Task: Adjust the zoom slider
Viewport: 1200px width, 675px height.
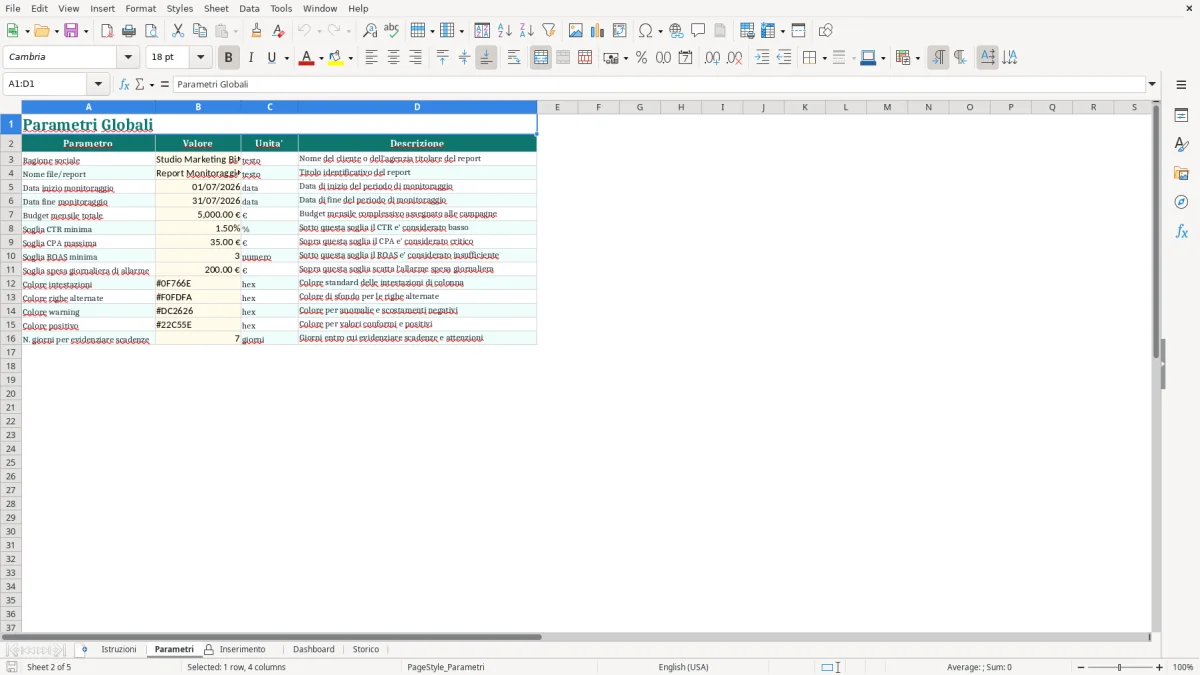Action: click(1120, 667)
